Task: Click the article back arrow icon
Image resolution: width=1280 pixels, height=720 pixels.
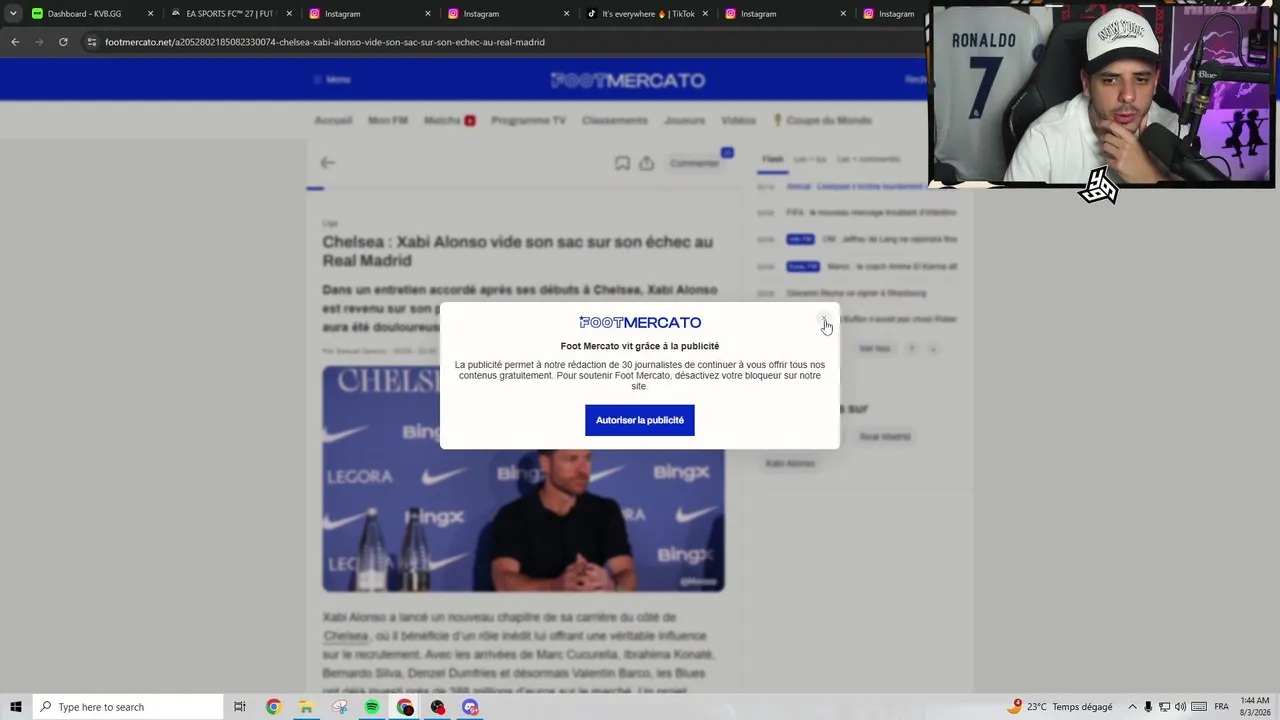Action: tap(327, 162)
